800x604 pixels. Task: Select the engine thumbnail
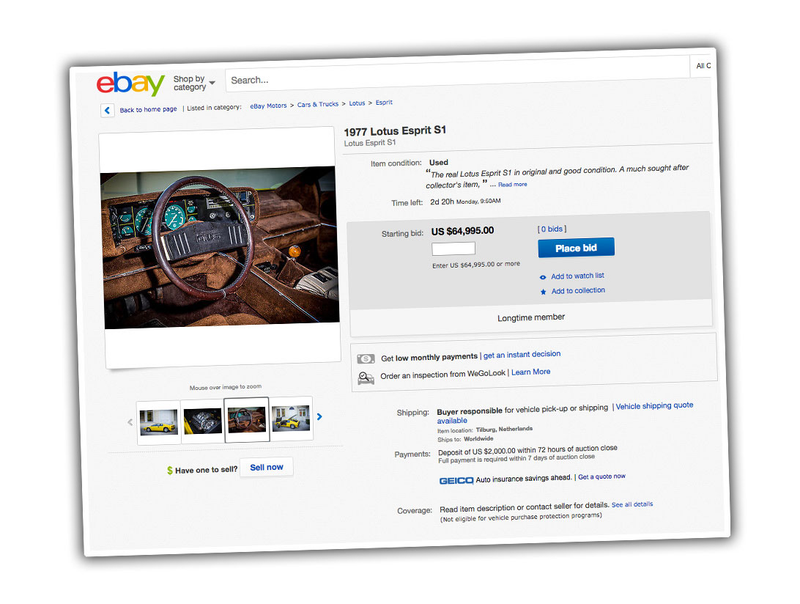pyautogui.click(x=203, y=421)
